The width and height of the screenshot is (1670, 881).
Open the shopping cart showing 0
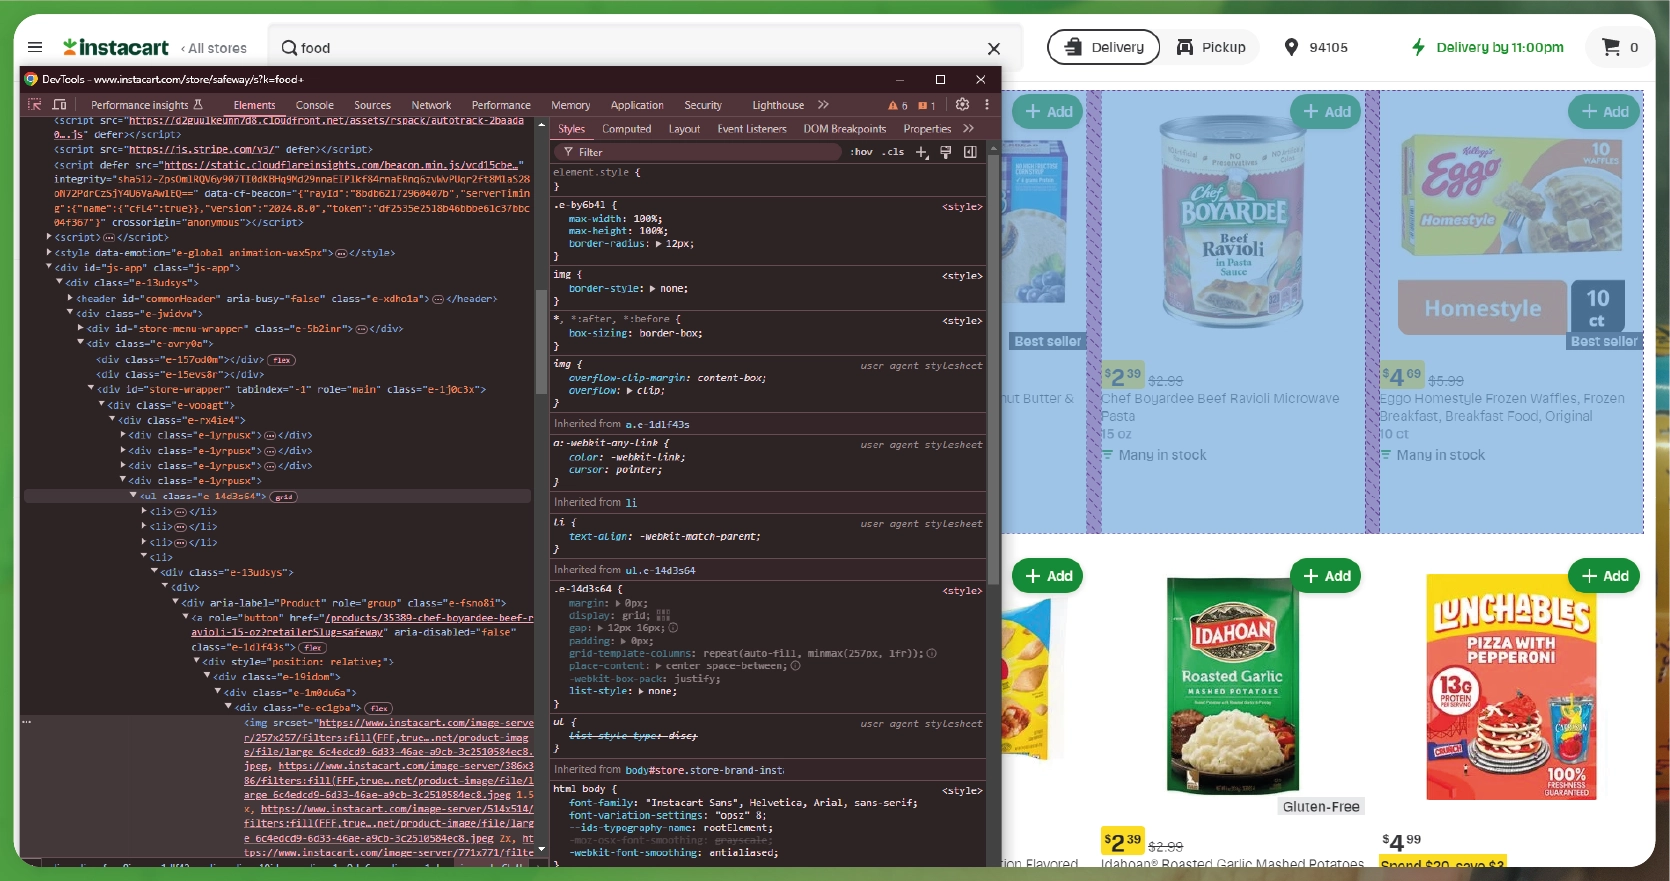(x=1620, y=47)
